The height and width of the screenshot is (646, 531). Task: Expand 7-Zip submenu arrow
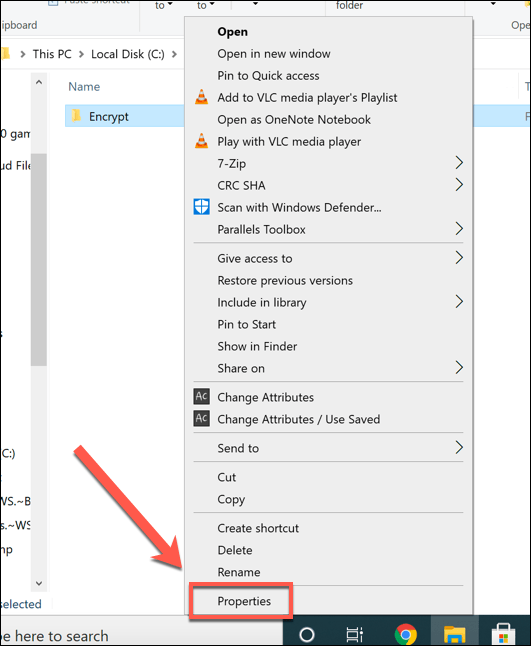(459, 163)
